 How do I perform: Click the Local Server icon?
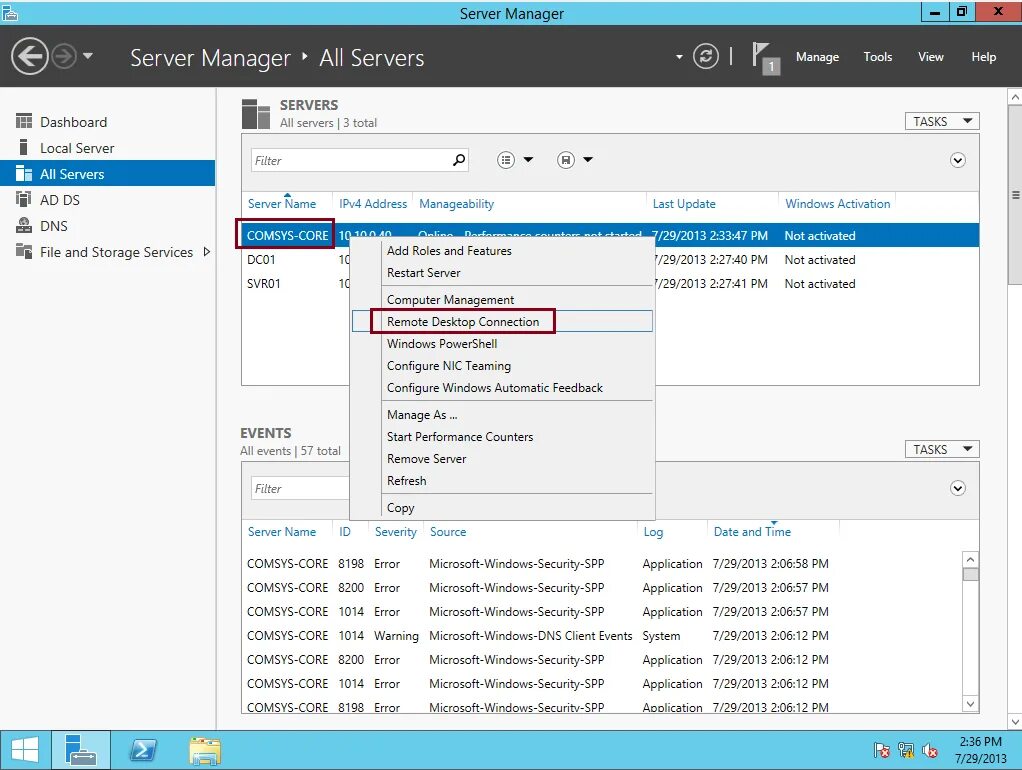[24, 147]
